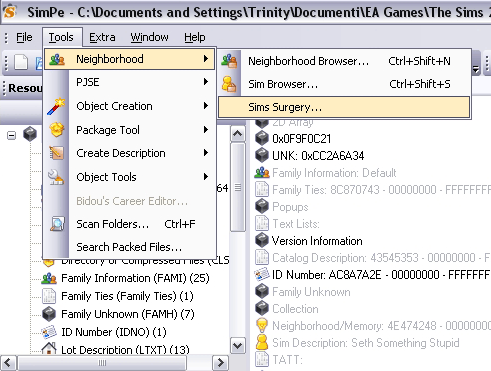Click the Create Description pencil icon
The height and width of the screenshot is (371, 491).
pyautogui.click(x=56, y=153)
